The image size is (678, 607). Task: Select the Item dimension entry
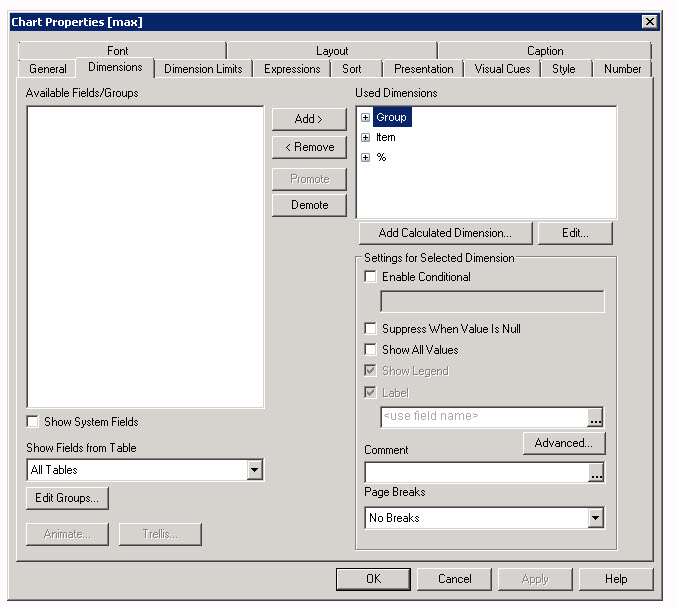(x=386, y=137)
